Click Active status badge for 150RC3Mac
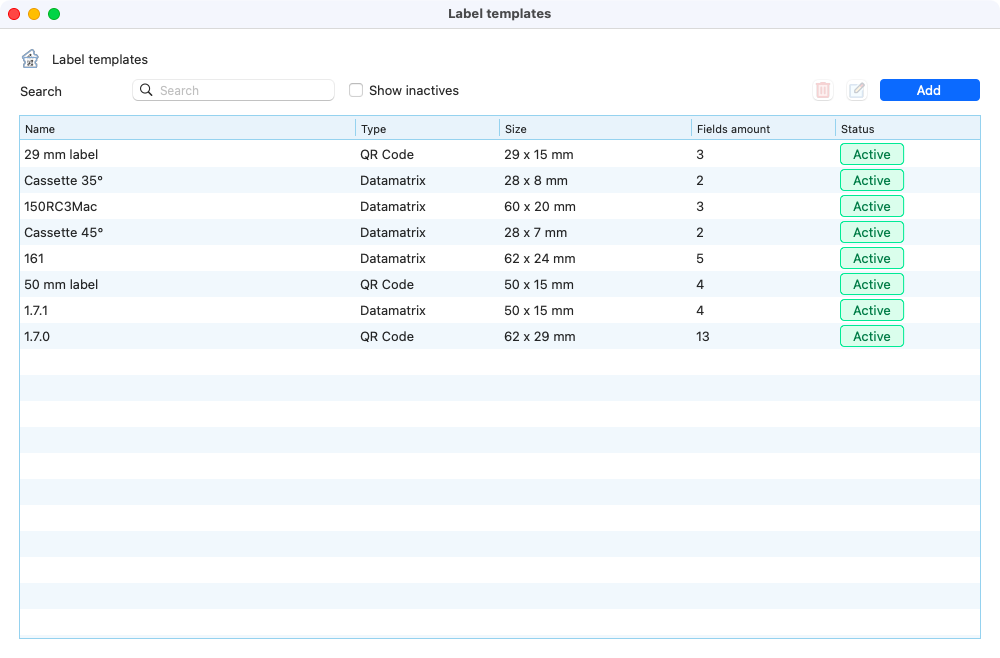Screen dimensions: 1000x658 coord(872,207)
